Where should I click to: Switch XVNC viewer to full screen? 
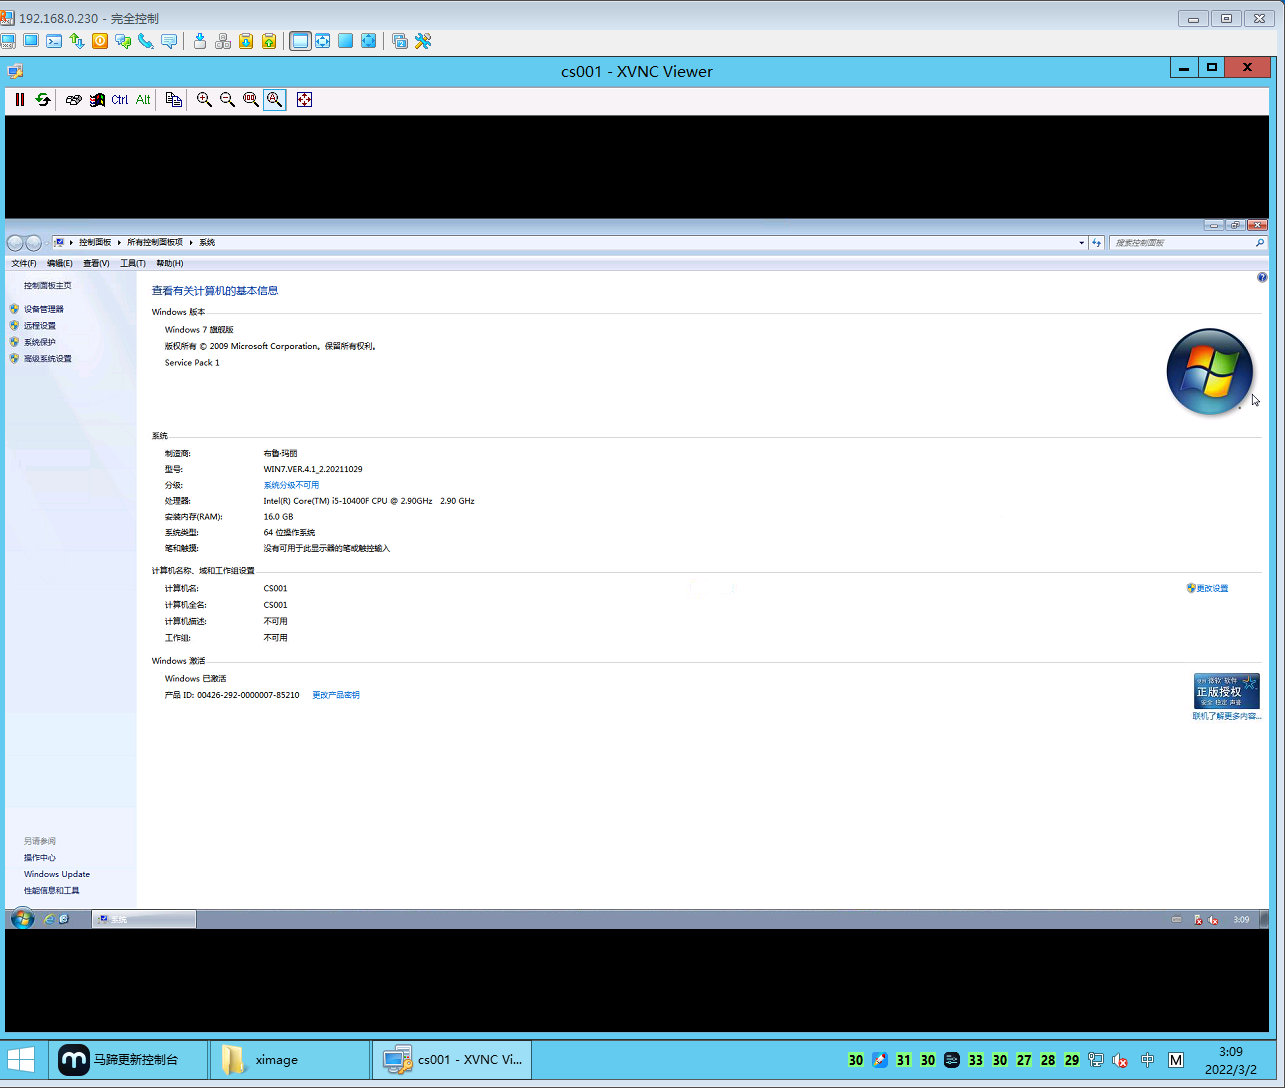click(x=305, y=100)
